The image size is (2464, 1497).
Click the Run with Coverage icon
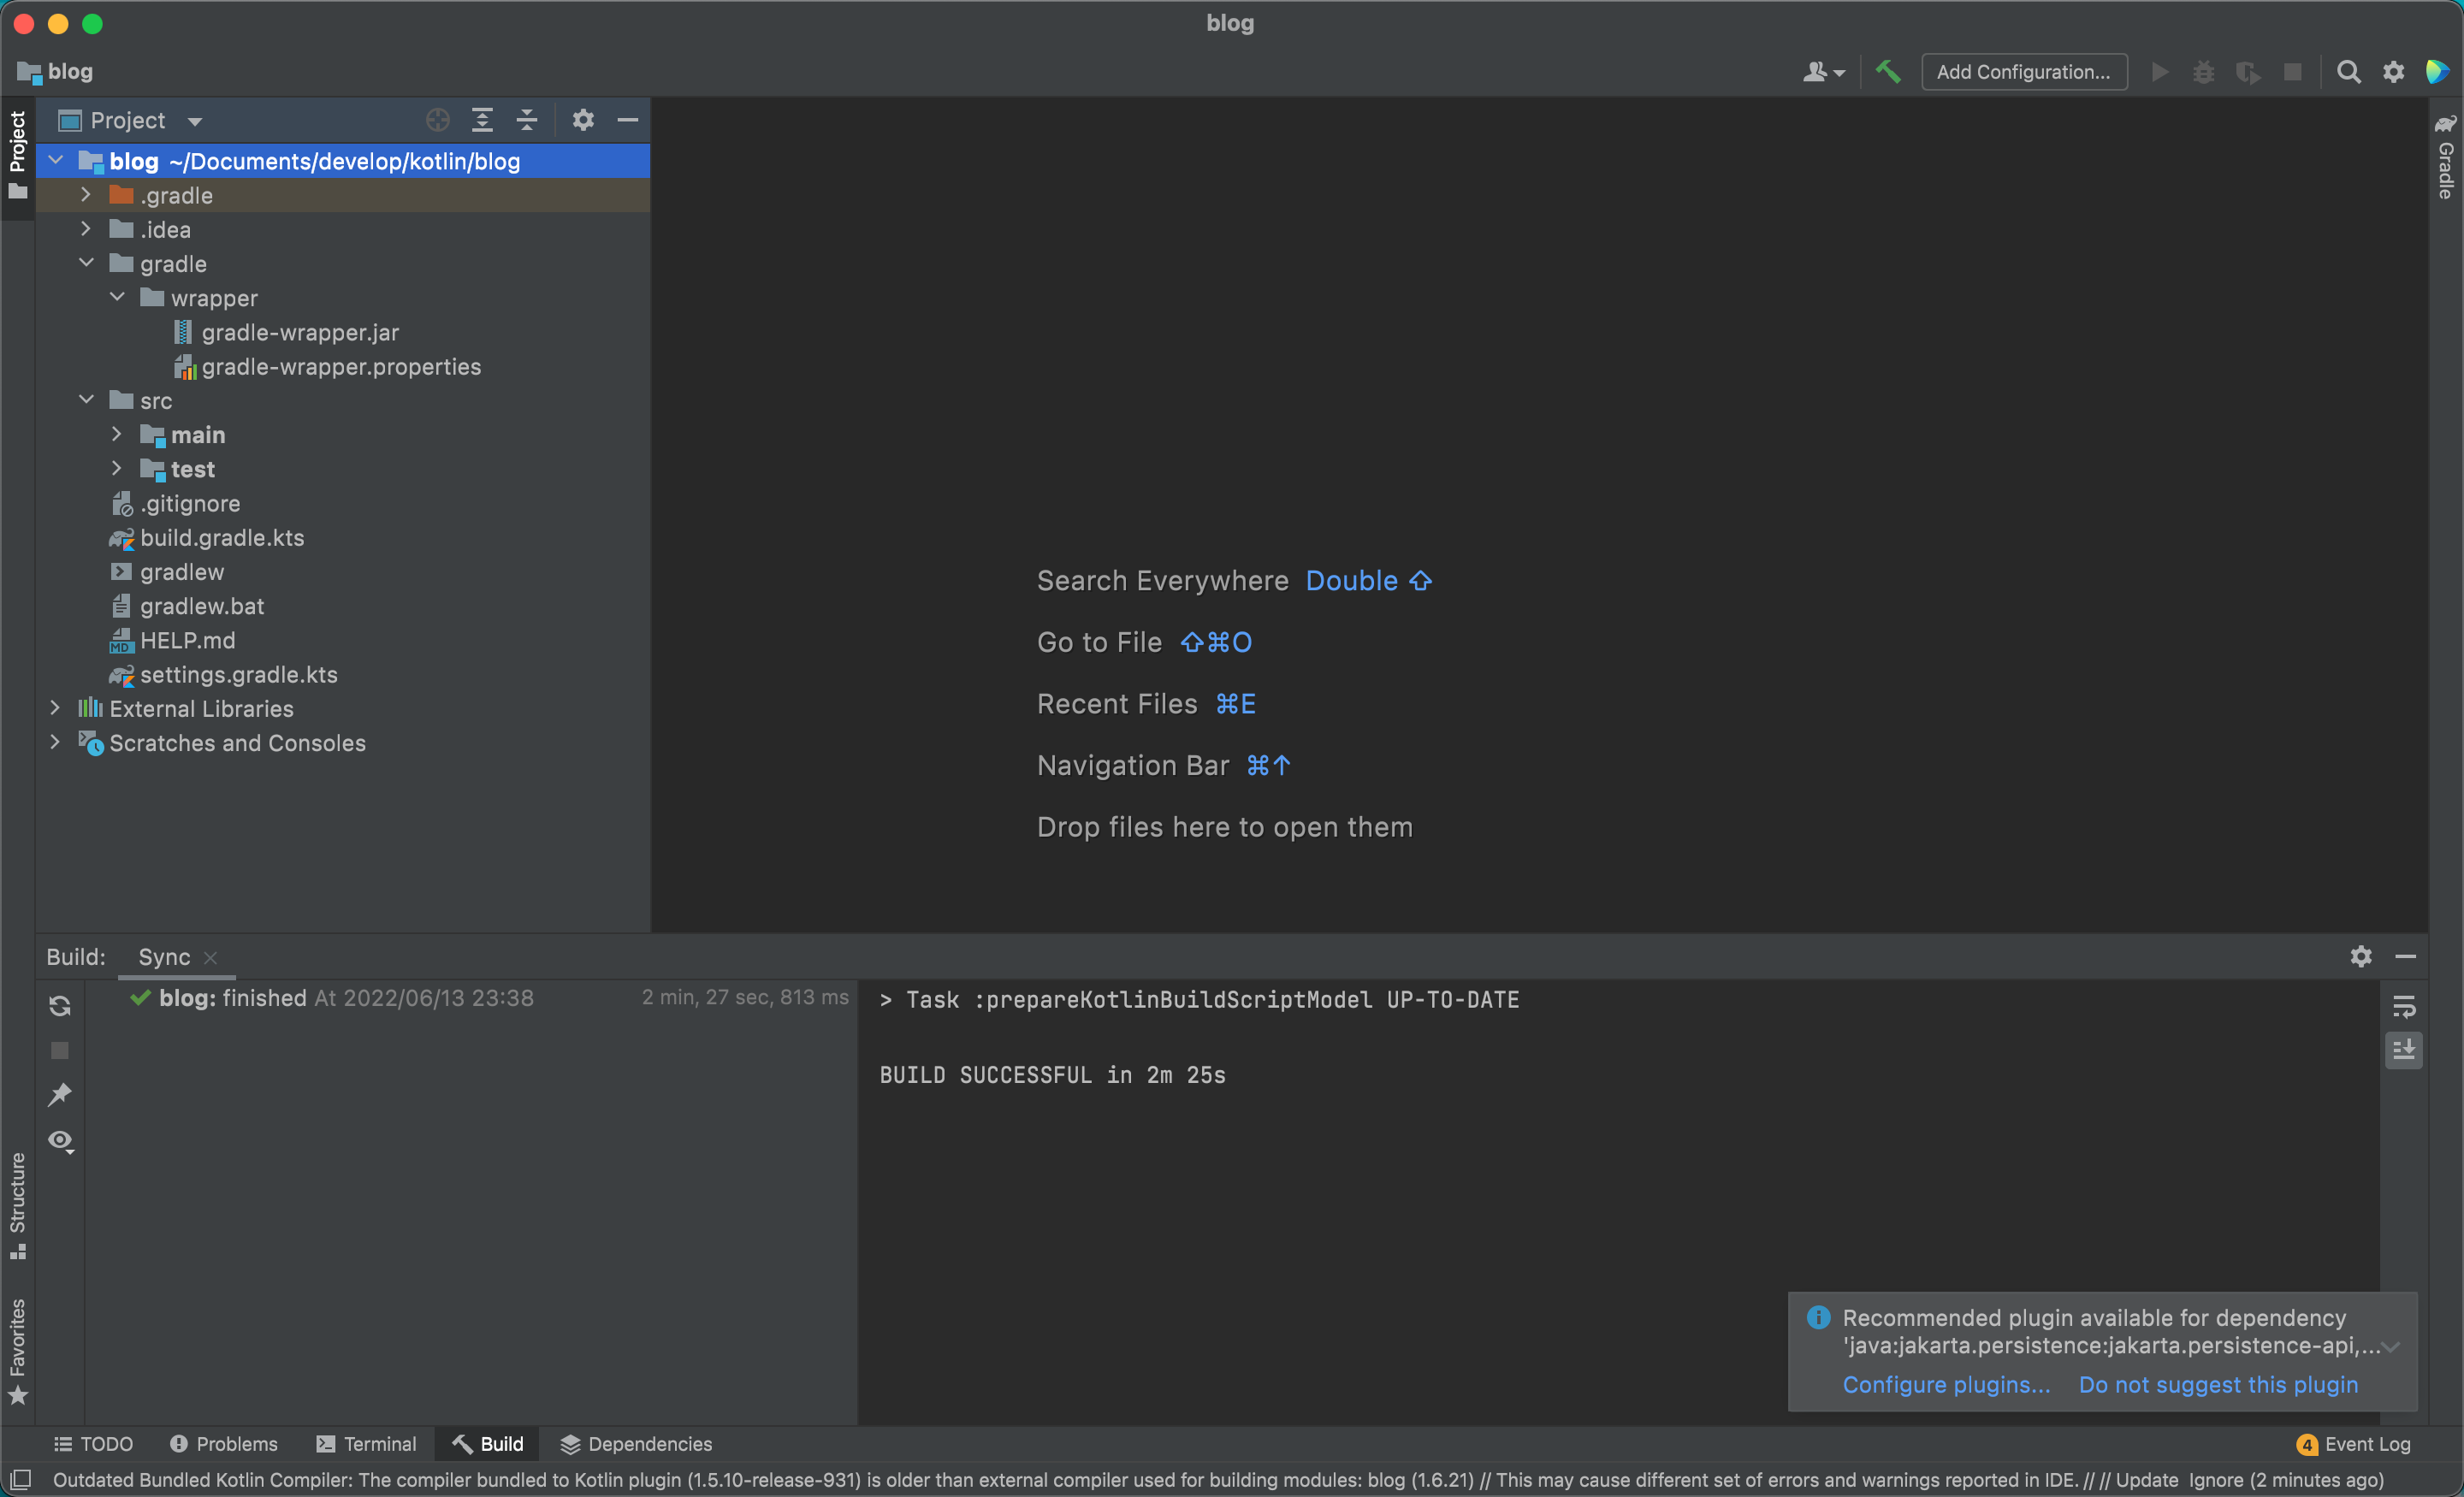coord(2248,72)
